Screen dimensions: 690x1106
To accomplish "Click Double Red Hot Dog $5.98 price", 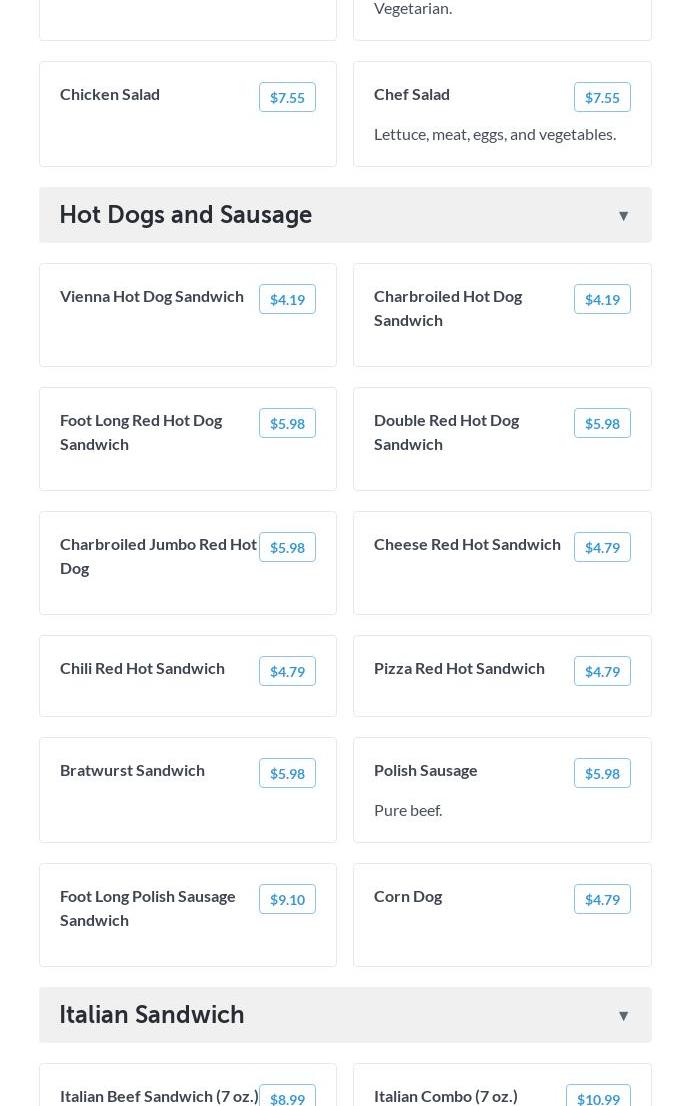I will click(602, 423).
